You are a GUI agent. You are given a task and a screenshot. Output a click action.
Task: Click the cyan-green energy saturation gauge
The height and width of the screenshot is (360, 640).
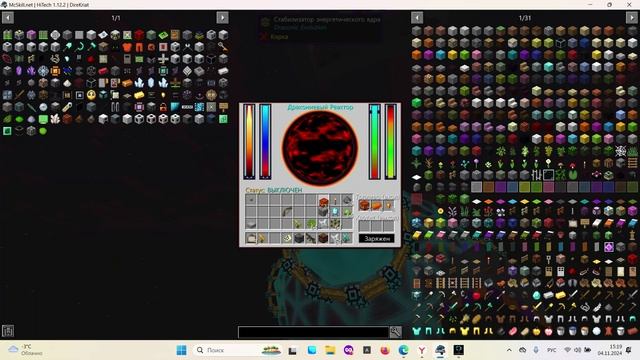[374, 142]
